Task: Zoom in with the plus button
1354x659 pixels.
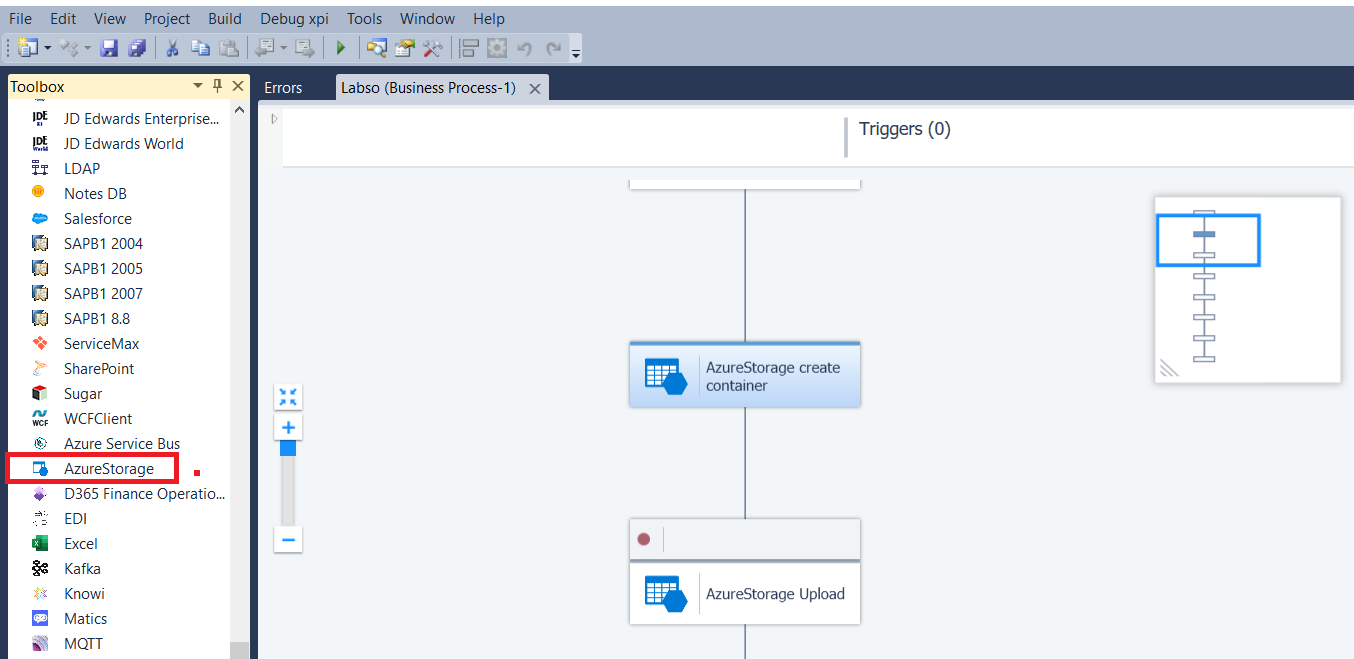Action: point(288,427)
